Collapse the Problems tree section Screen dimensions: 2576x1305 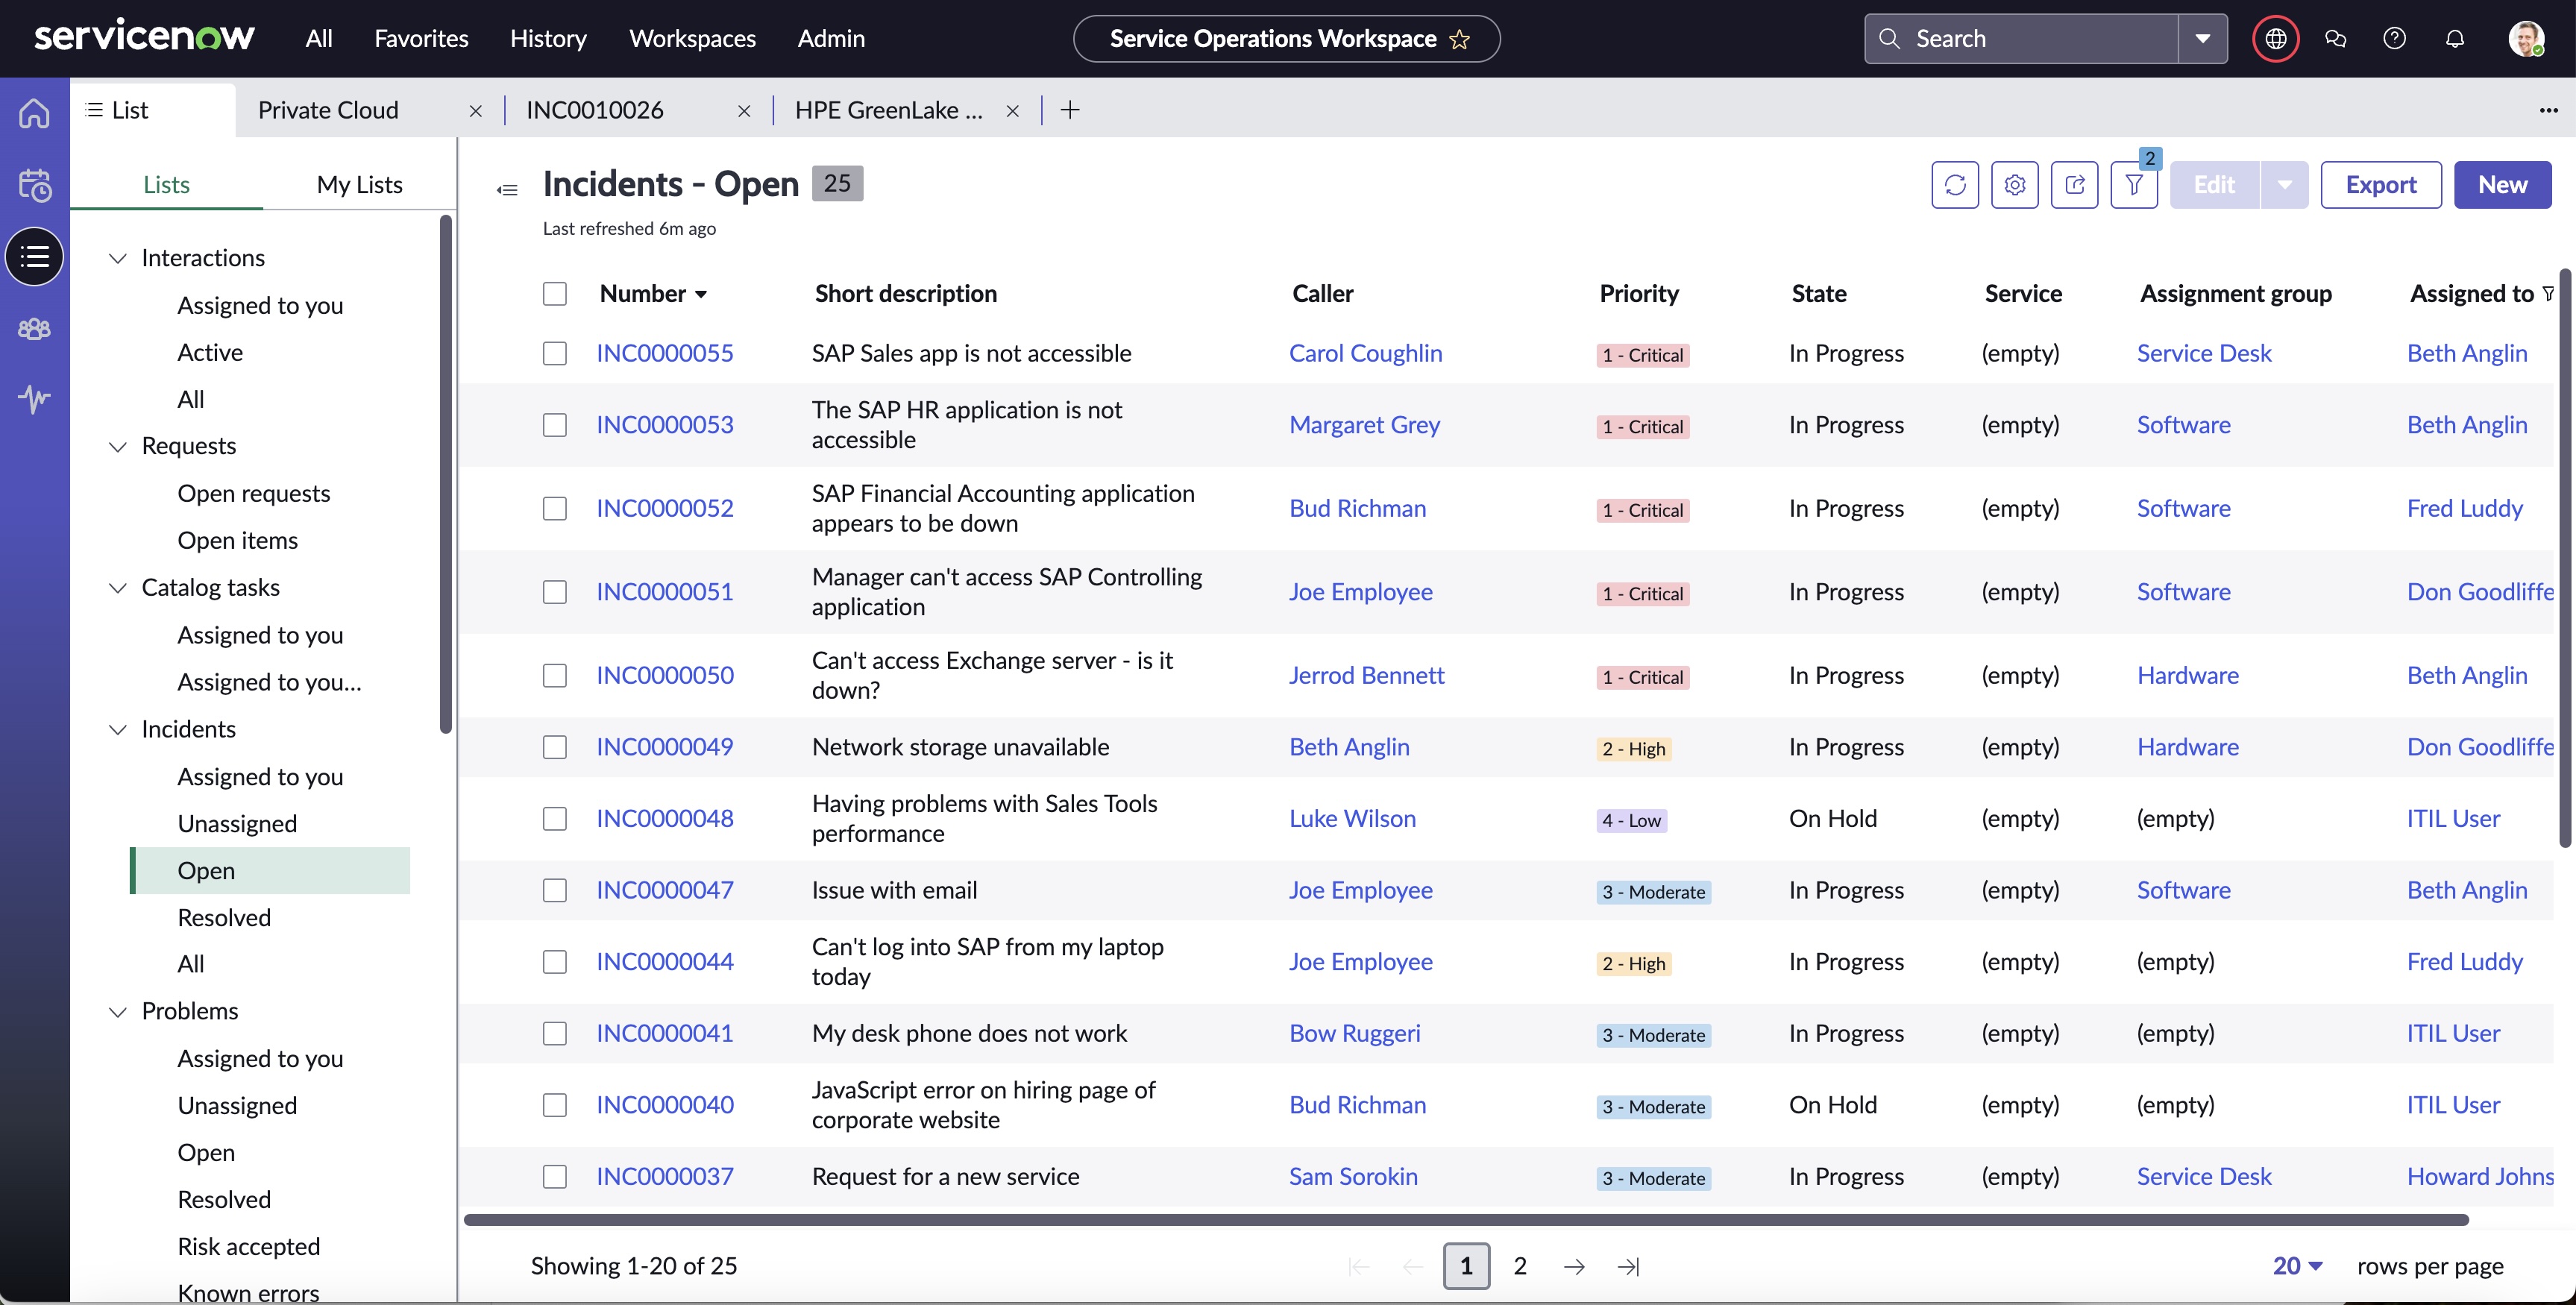(x=118, y=1011)
